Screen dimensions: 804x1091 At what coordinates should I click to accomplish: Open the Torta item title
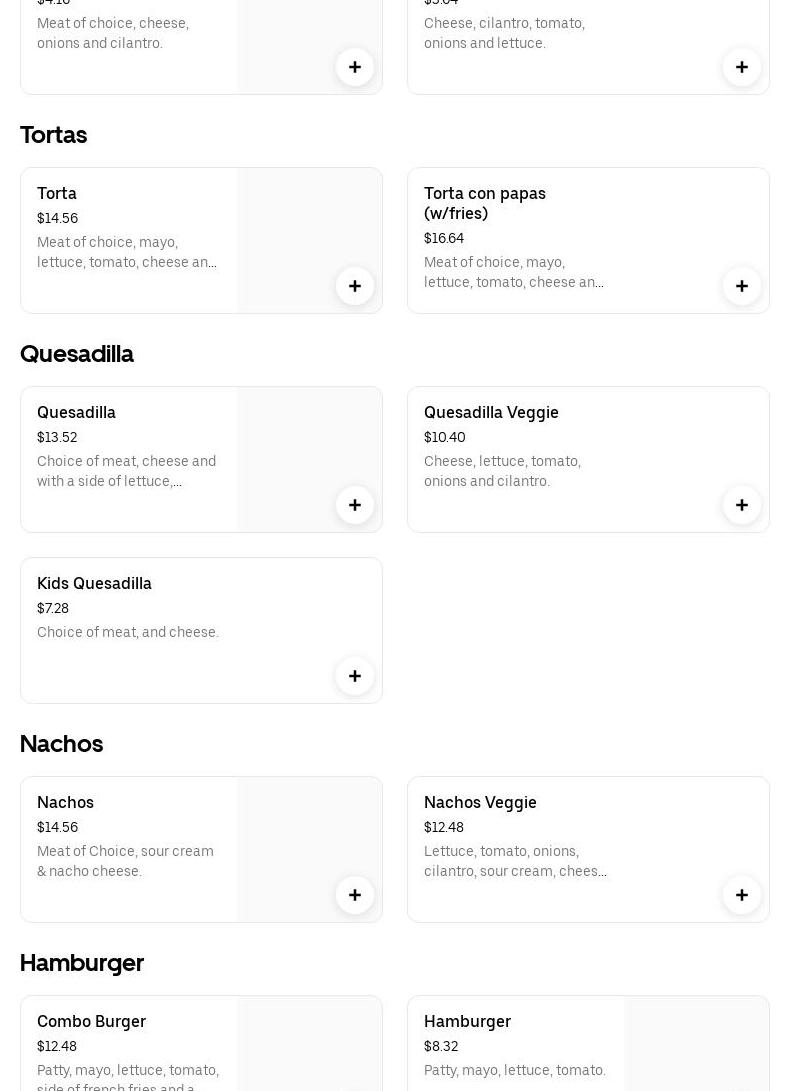[57, 193]
